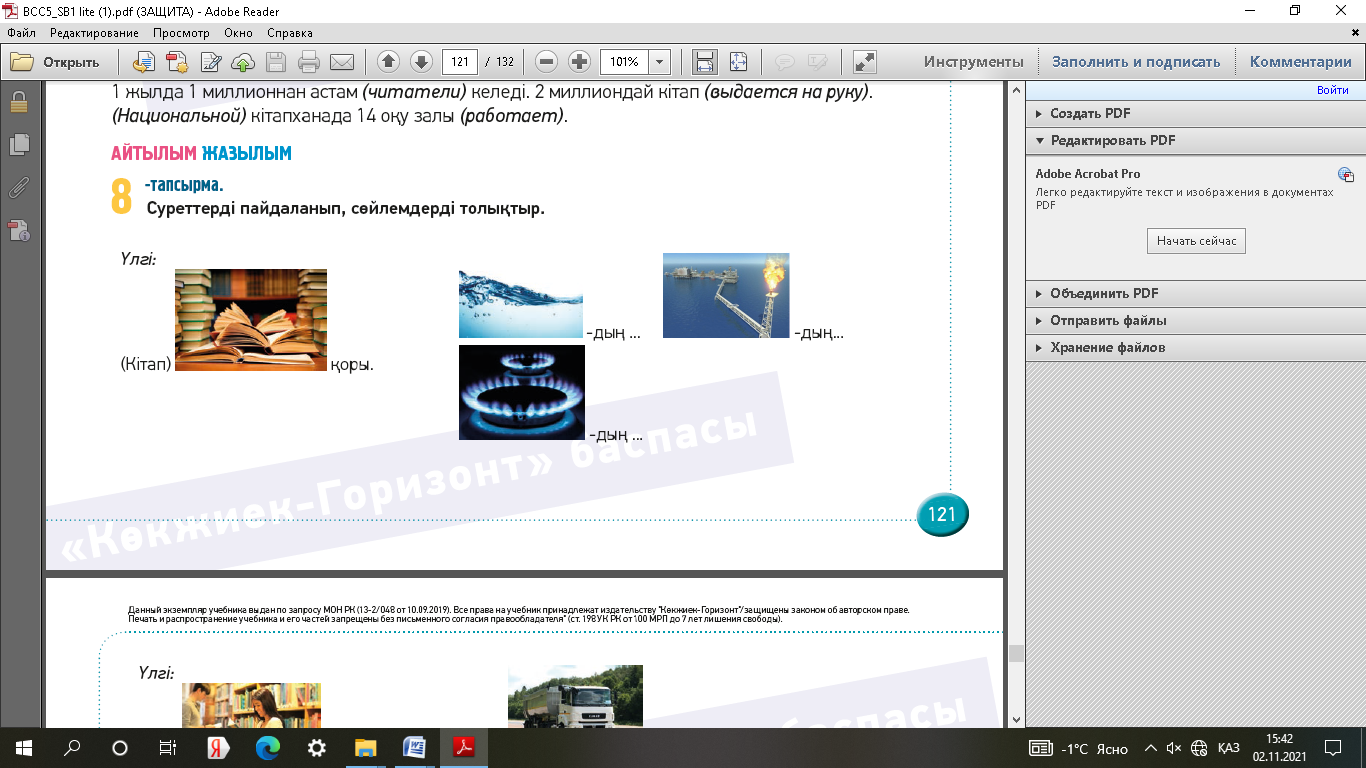Click the Открыть open-file button
This screenshot has height=768, width=1366.
point(55,62)
